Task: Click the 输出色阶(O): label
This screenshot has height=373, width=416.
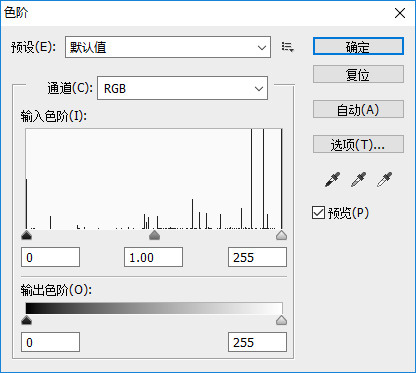Action: click(56, 290)
